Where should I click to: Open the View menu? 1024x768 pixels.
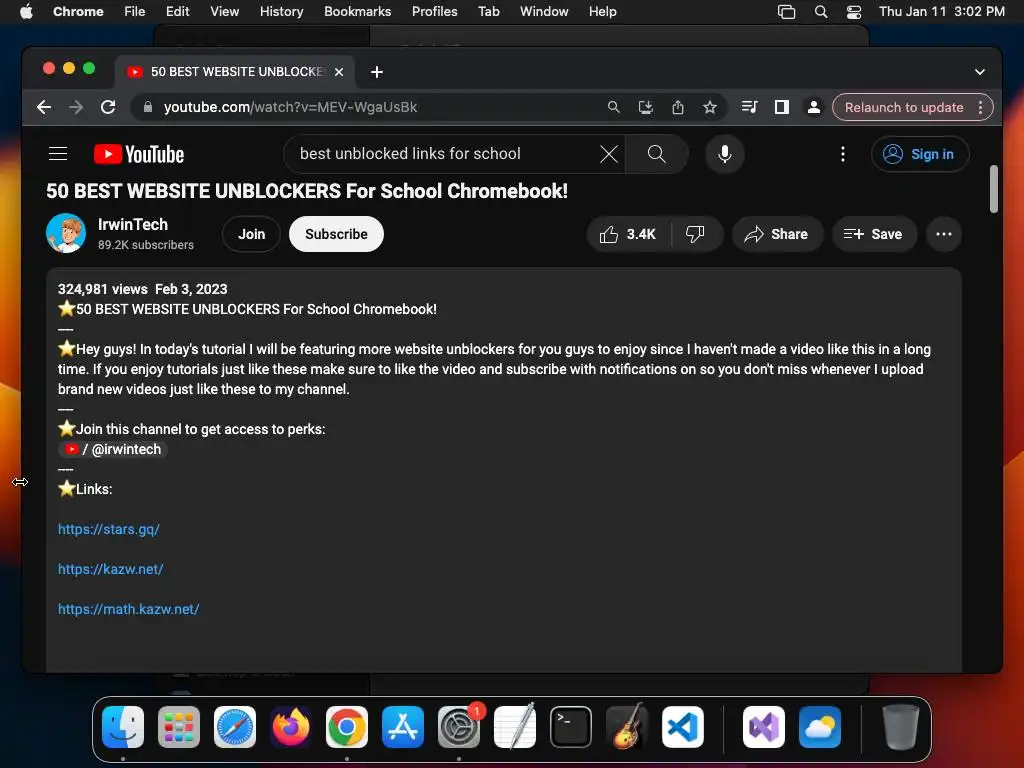click(224, 12)
